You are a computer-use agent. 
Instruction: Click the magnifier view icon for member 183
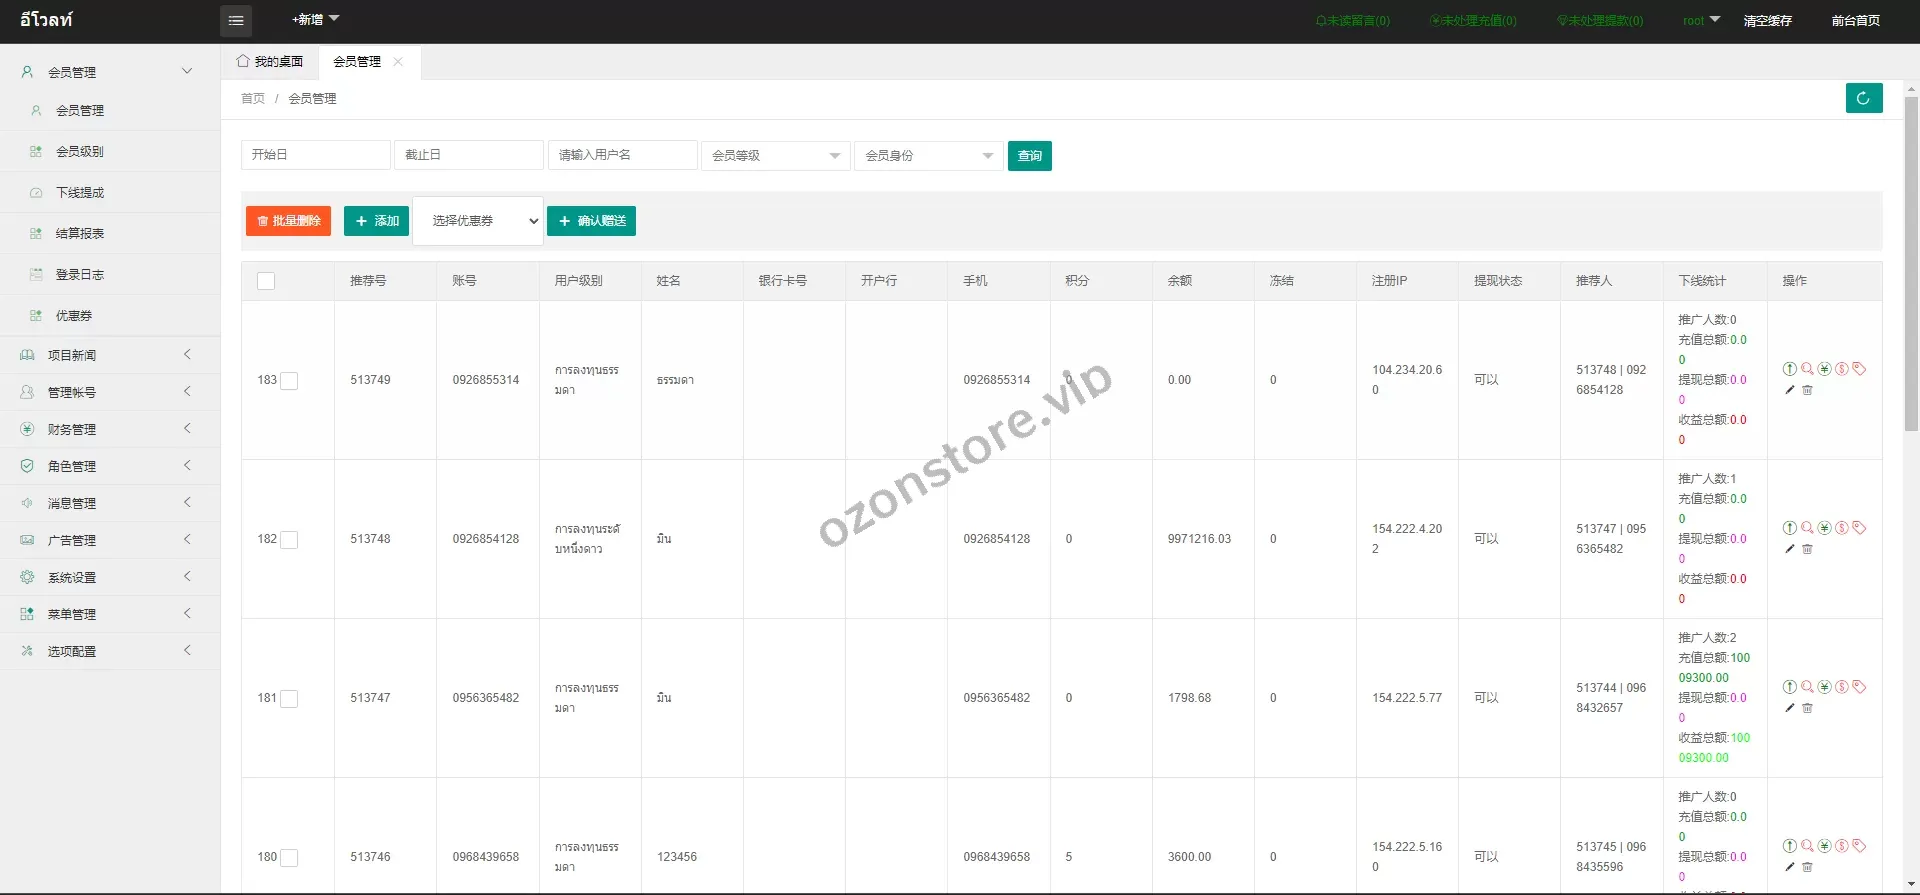[1807, 369]
